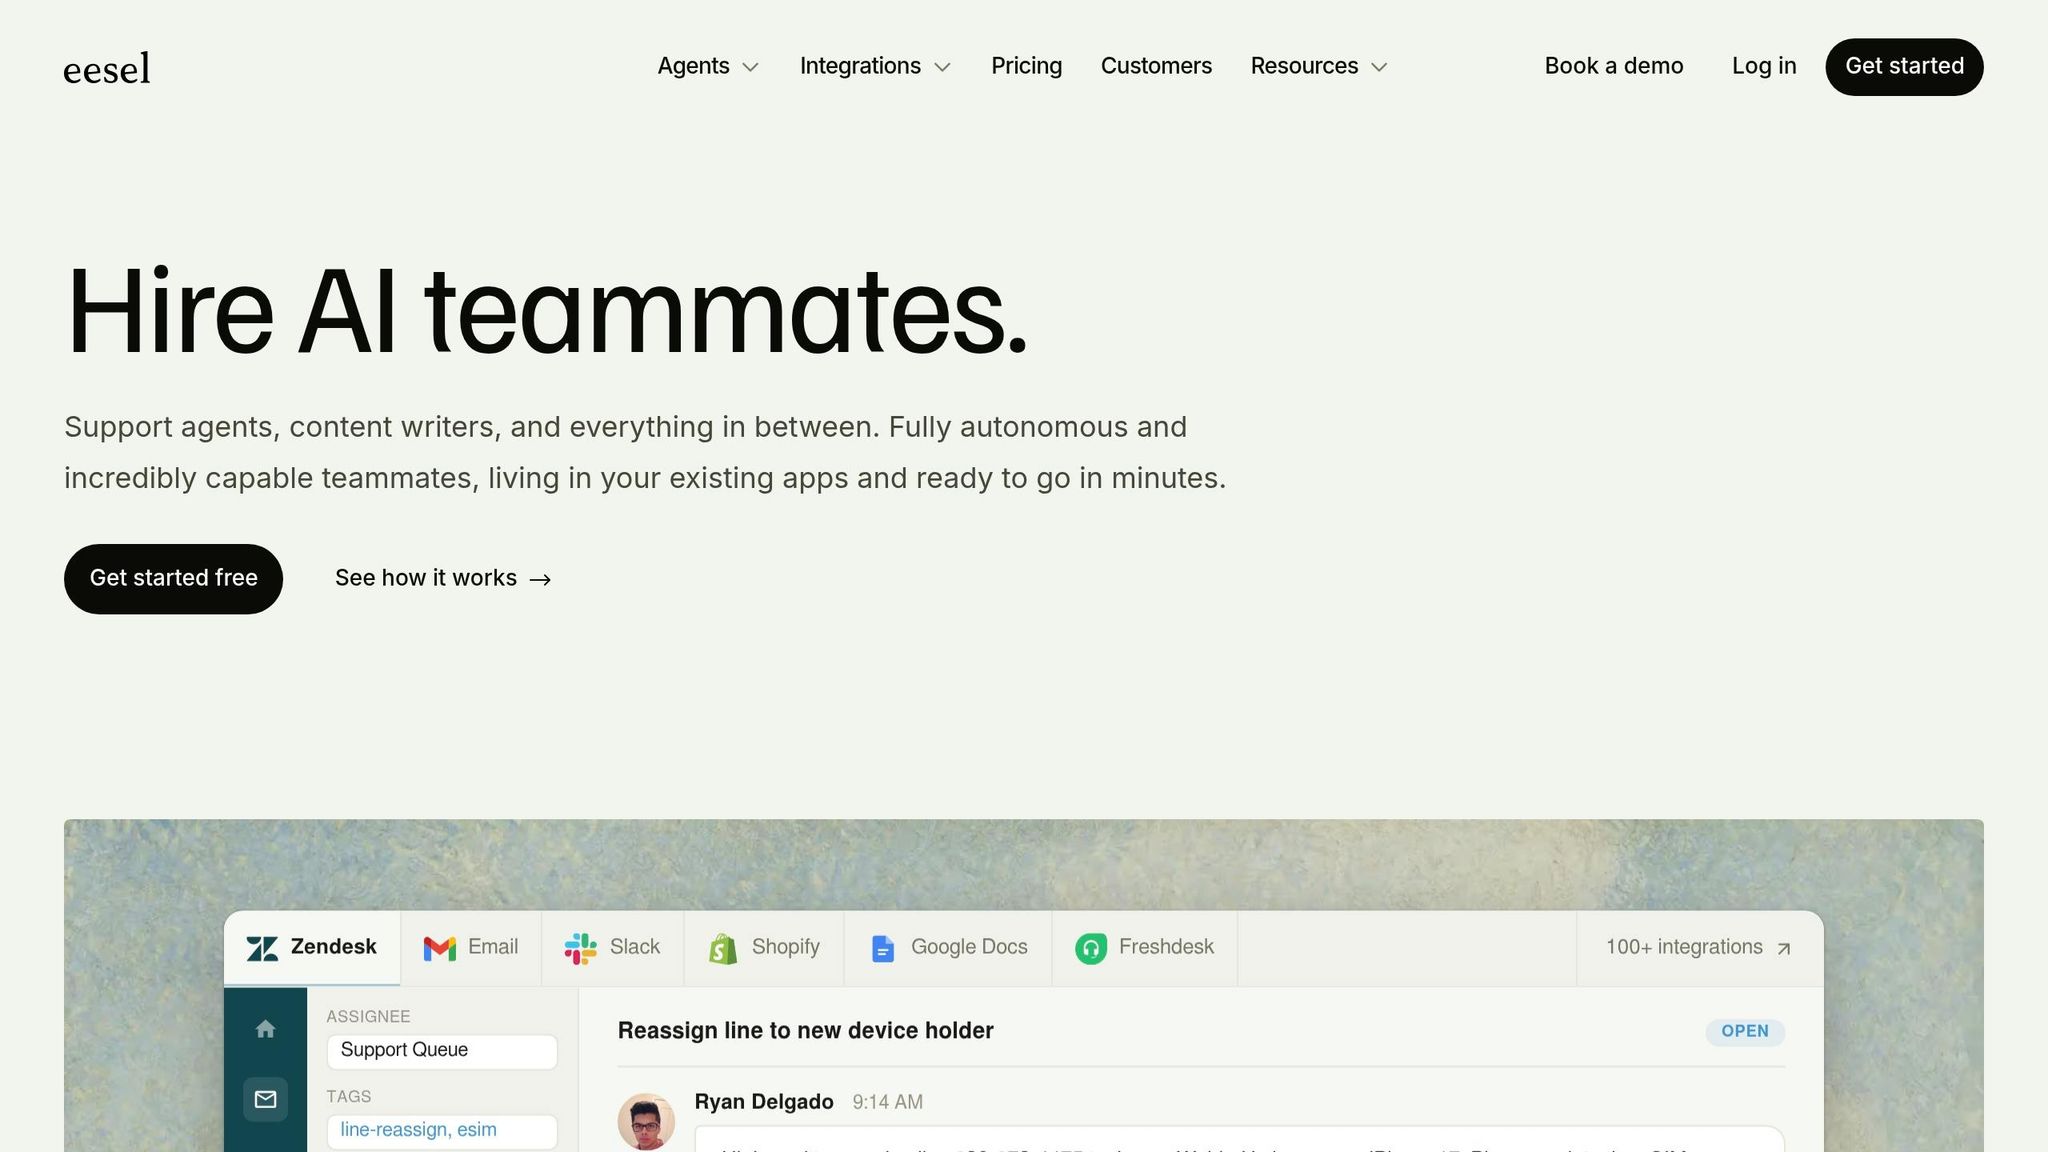Click the mail icon in sidebar
The image size is (2048, 1152).
[x=265, y=1099]
